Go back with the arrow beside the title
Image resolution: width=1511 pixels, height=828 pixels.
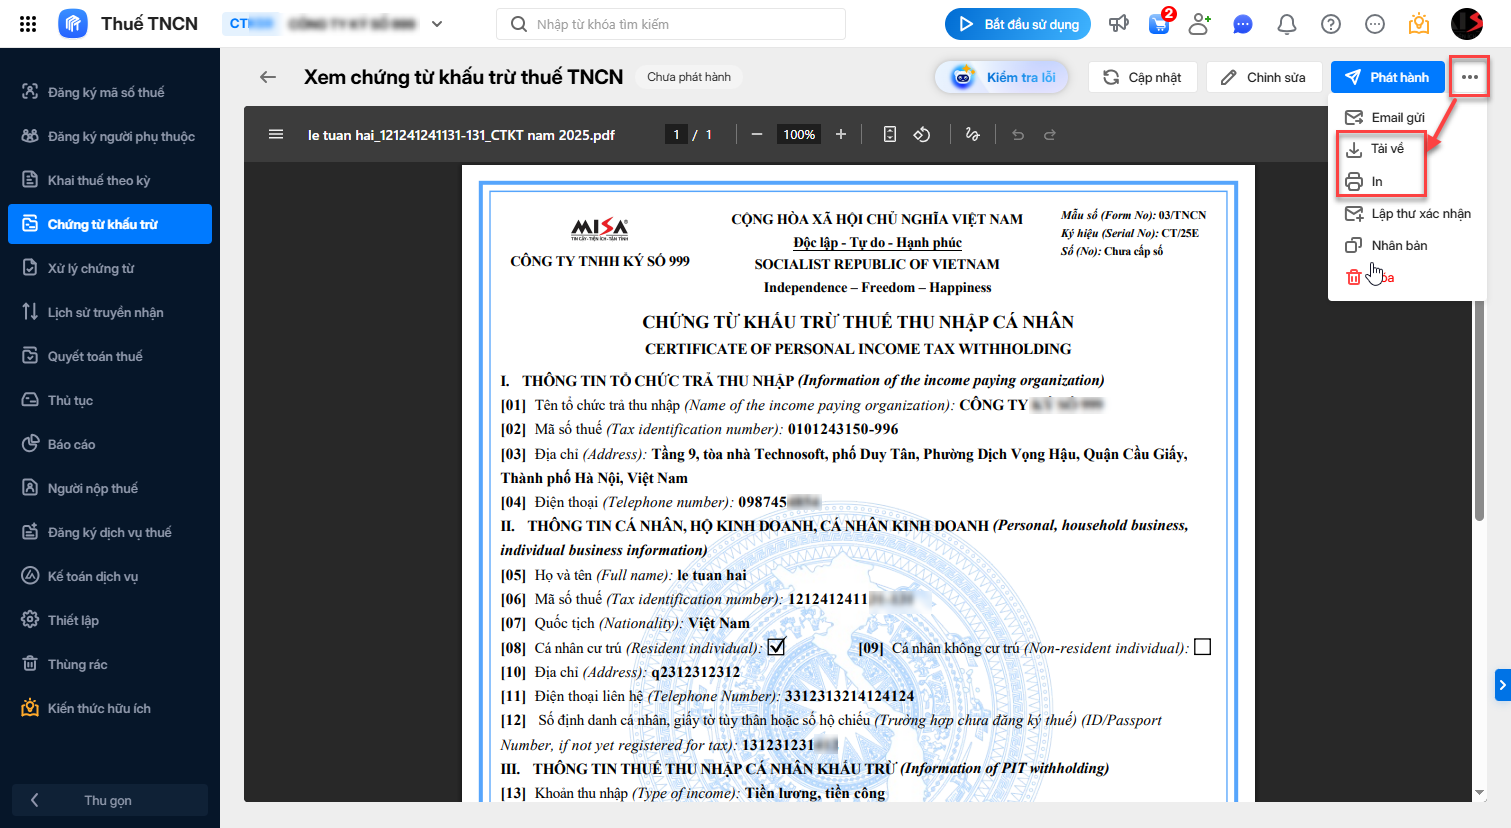click(x=267, y=77)
